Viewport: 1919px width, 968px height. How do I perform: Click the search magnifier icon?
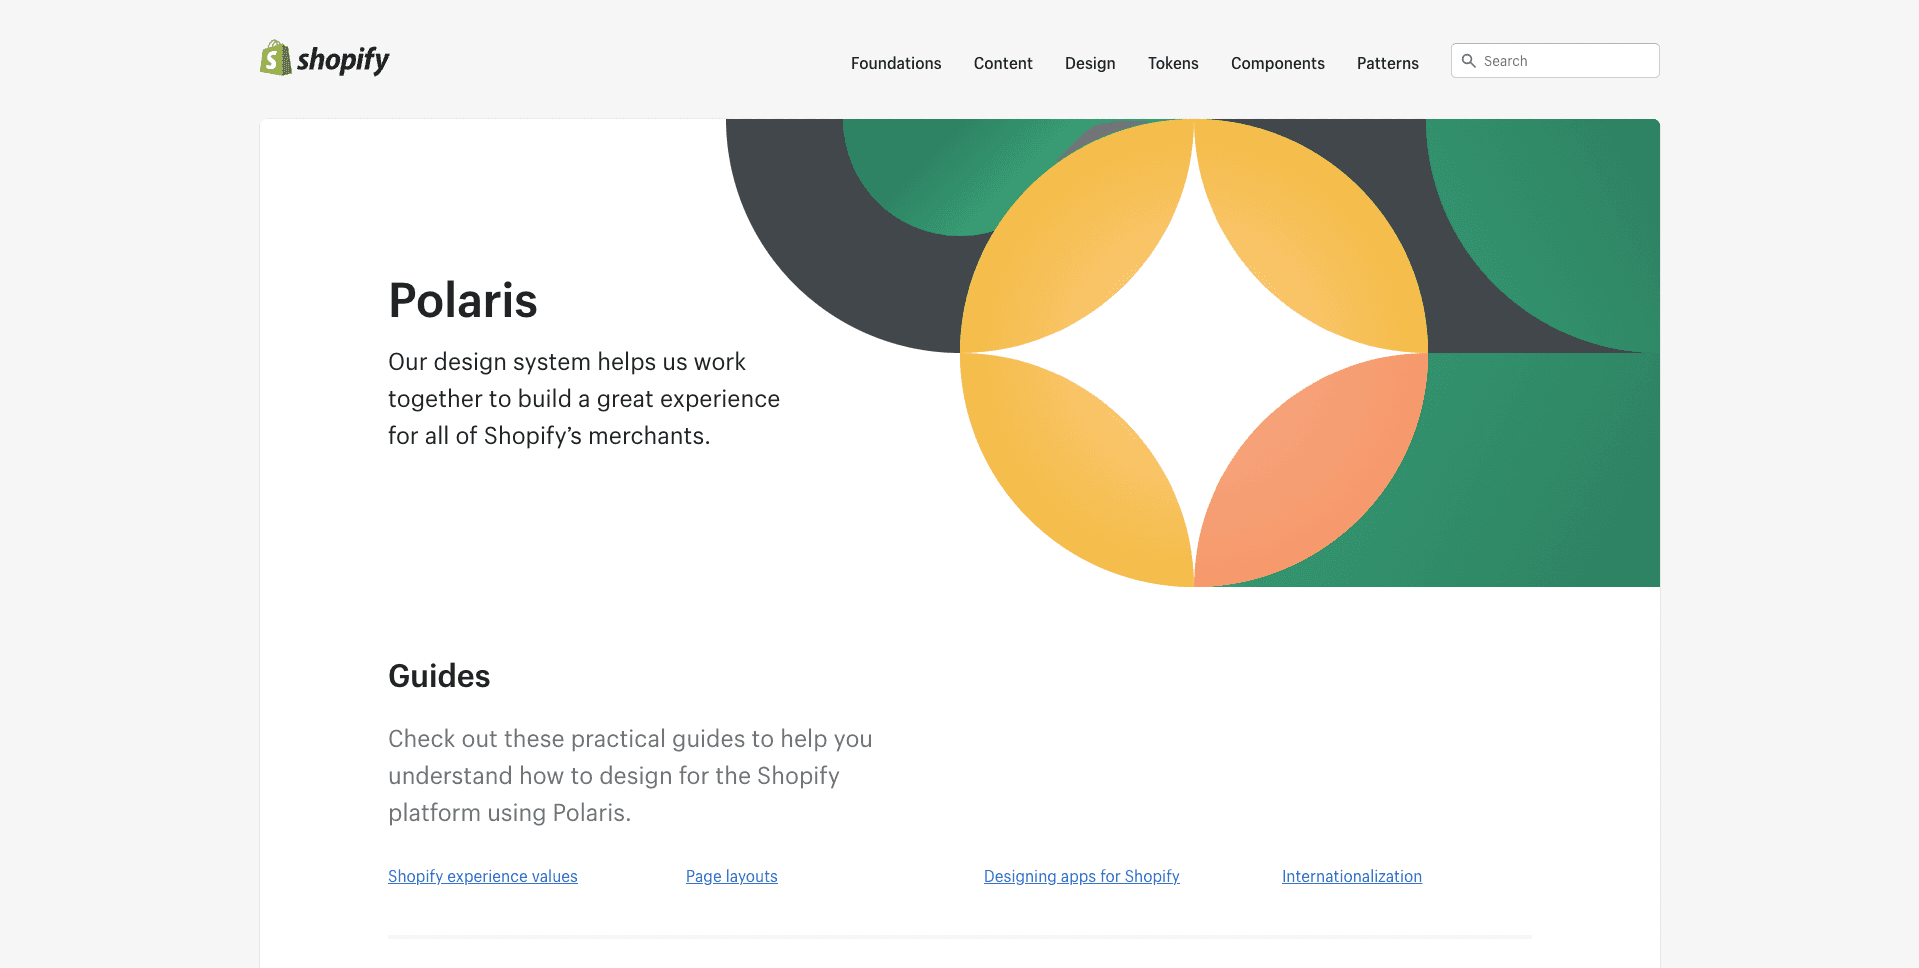coord(1468,61)
